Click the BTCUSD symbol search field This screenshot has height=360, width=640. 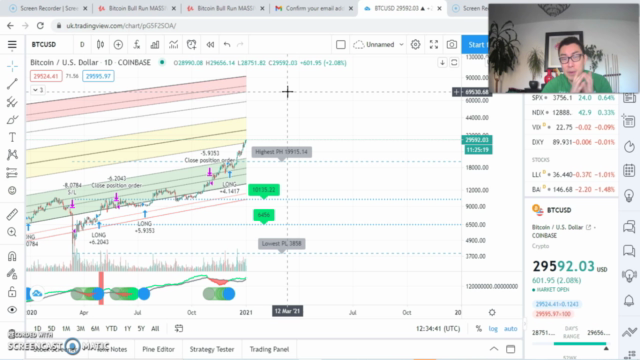(44, 44)
